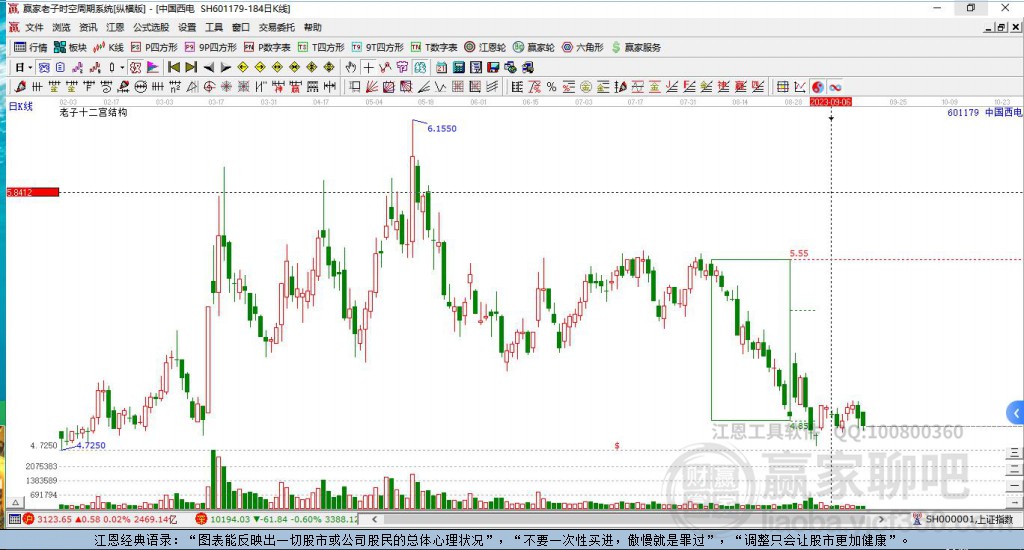Toggle the magenta triangle flag icon
1024x550 pixels.
click(153, 67)
